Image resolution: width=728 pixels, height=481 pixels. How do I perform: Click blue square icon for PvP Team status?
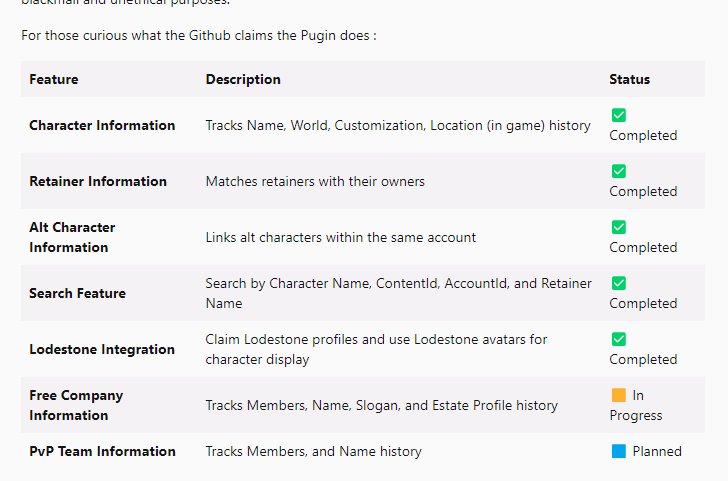pos(619,451)
